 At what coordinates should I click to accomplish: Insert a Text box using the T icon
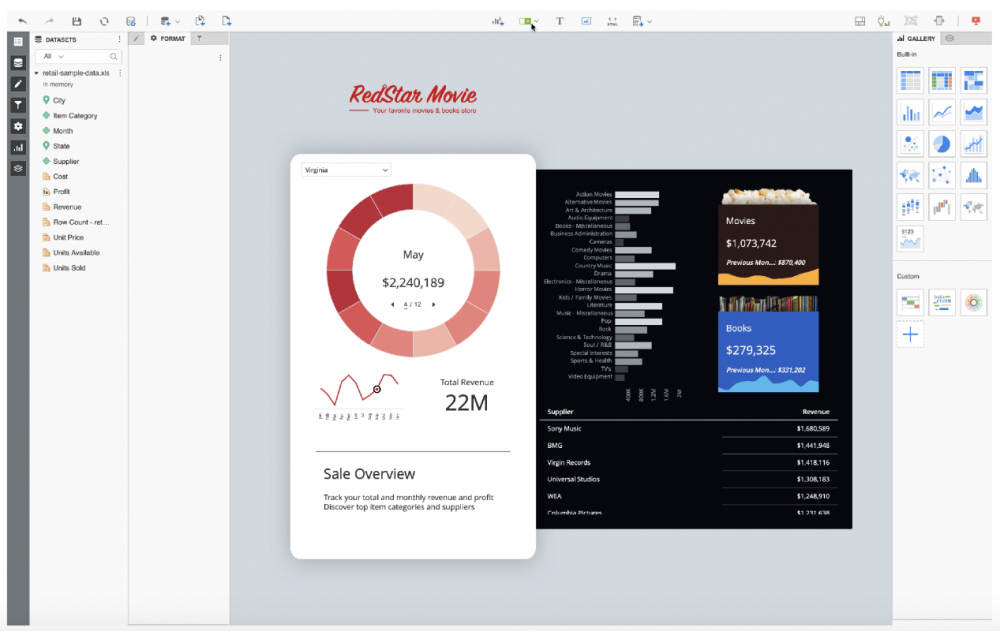(559, 21)
